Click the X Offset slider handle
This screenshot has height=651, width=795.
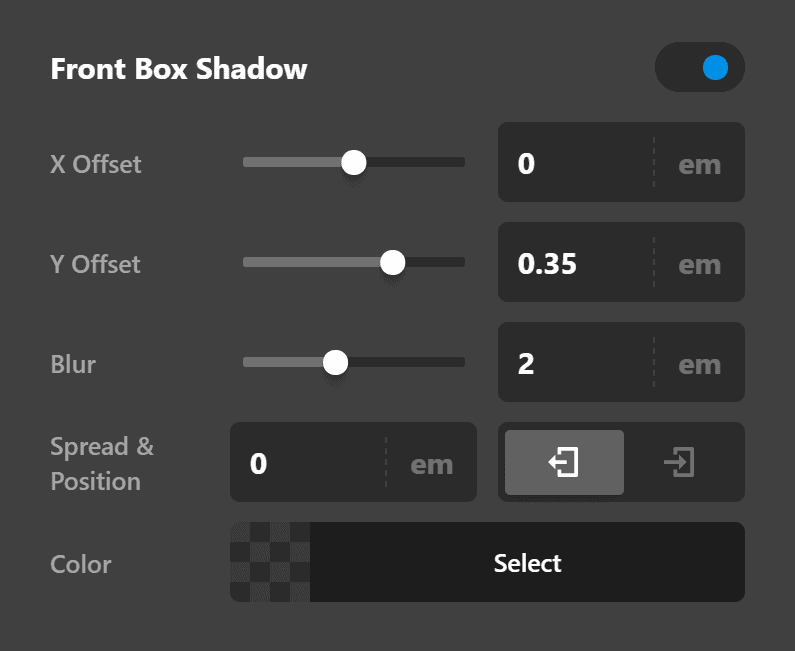tap(354, 162)
